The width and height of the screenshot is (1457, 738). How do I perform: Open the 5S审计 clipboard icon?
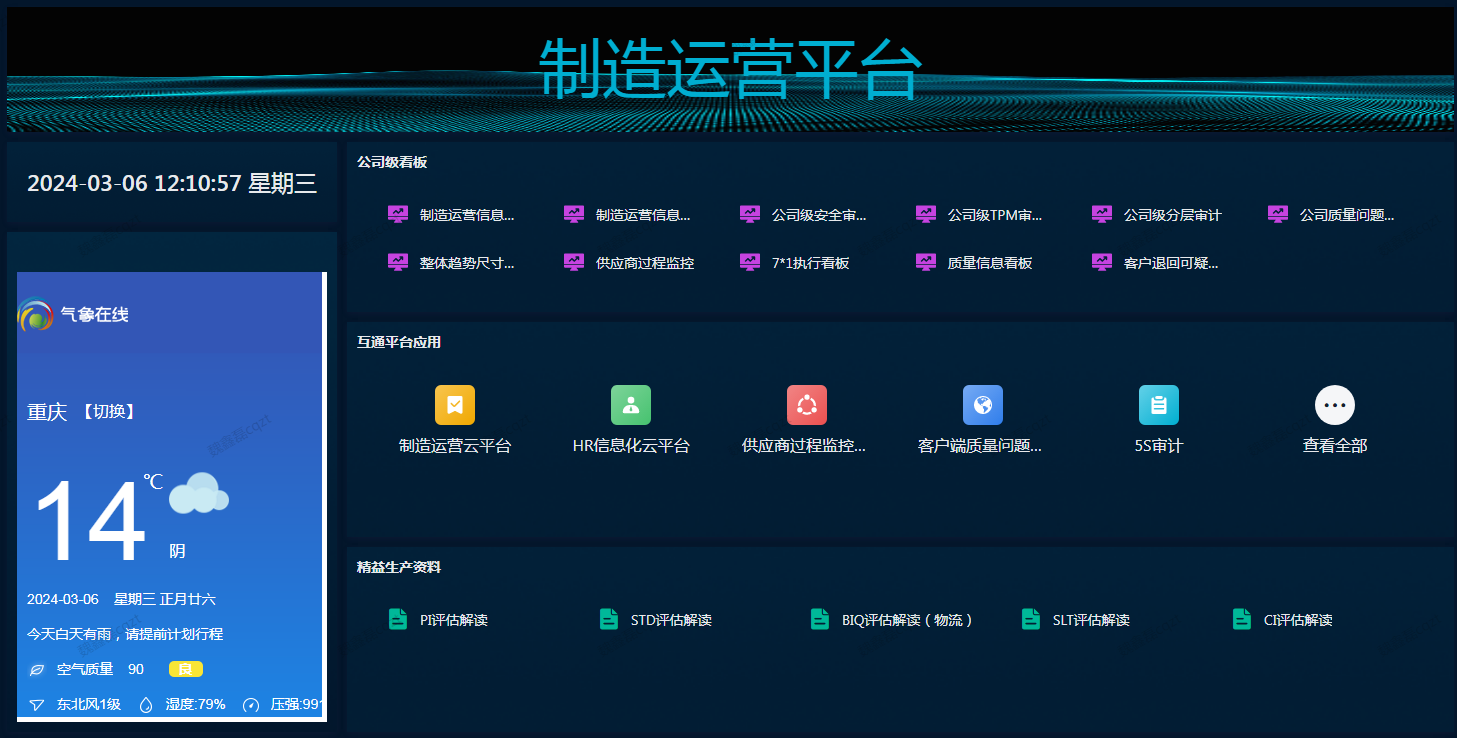click(1158, 405)
